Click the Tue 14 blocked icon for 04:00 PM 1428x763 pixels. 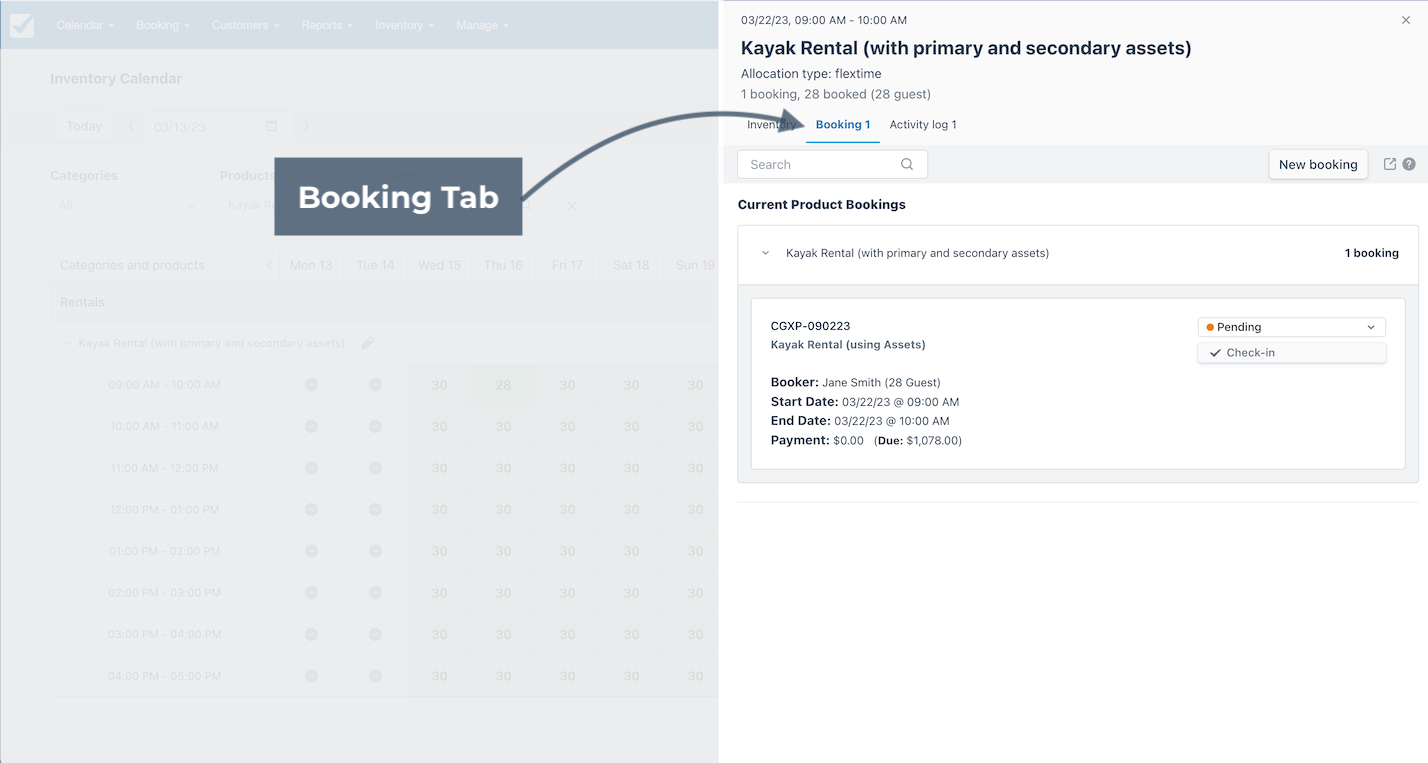coord(375,676)
